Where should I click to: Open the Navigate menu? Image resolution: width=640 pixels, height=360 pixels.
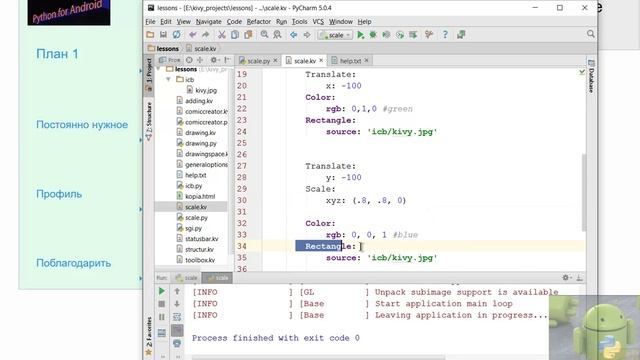click(x=208, y=22)
